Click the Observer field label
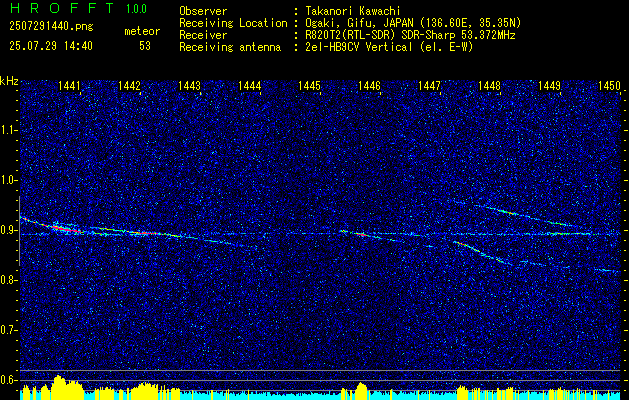Image resolution: width=629 pixels, height=400 pixels. (203, 11)
